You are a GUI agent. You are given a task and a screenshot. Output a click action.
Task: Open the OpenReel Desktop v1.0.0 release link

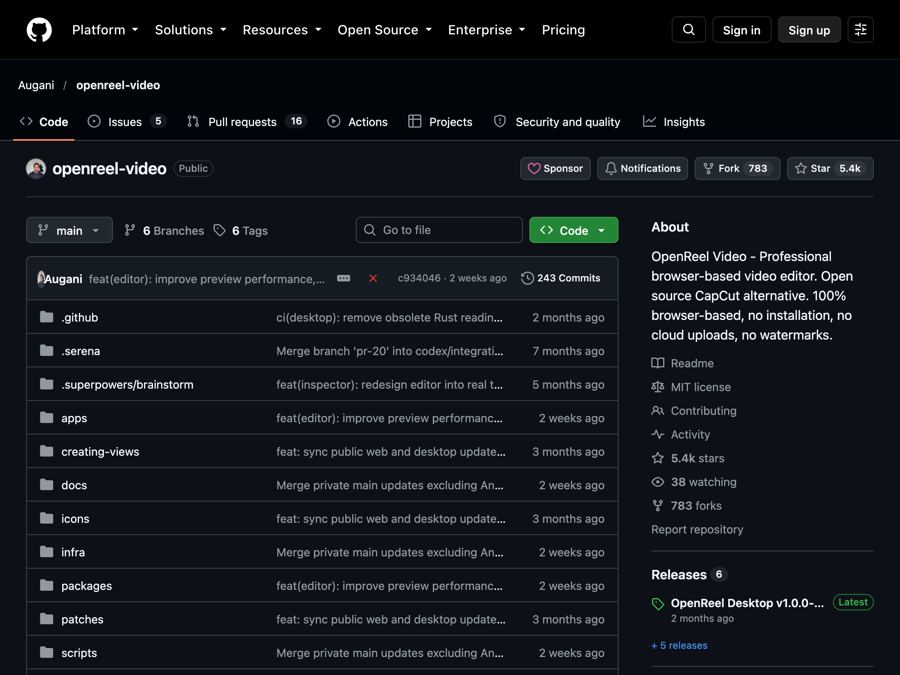747,603
